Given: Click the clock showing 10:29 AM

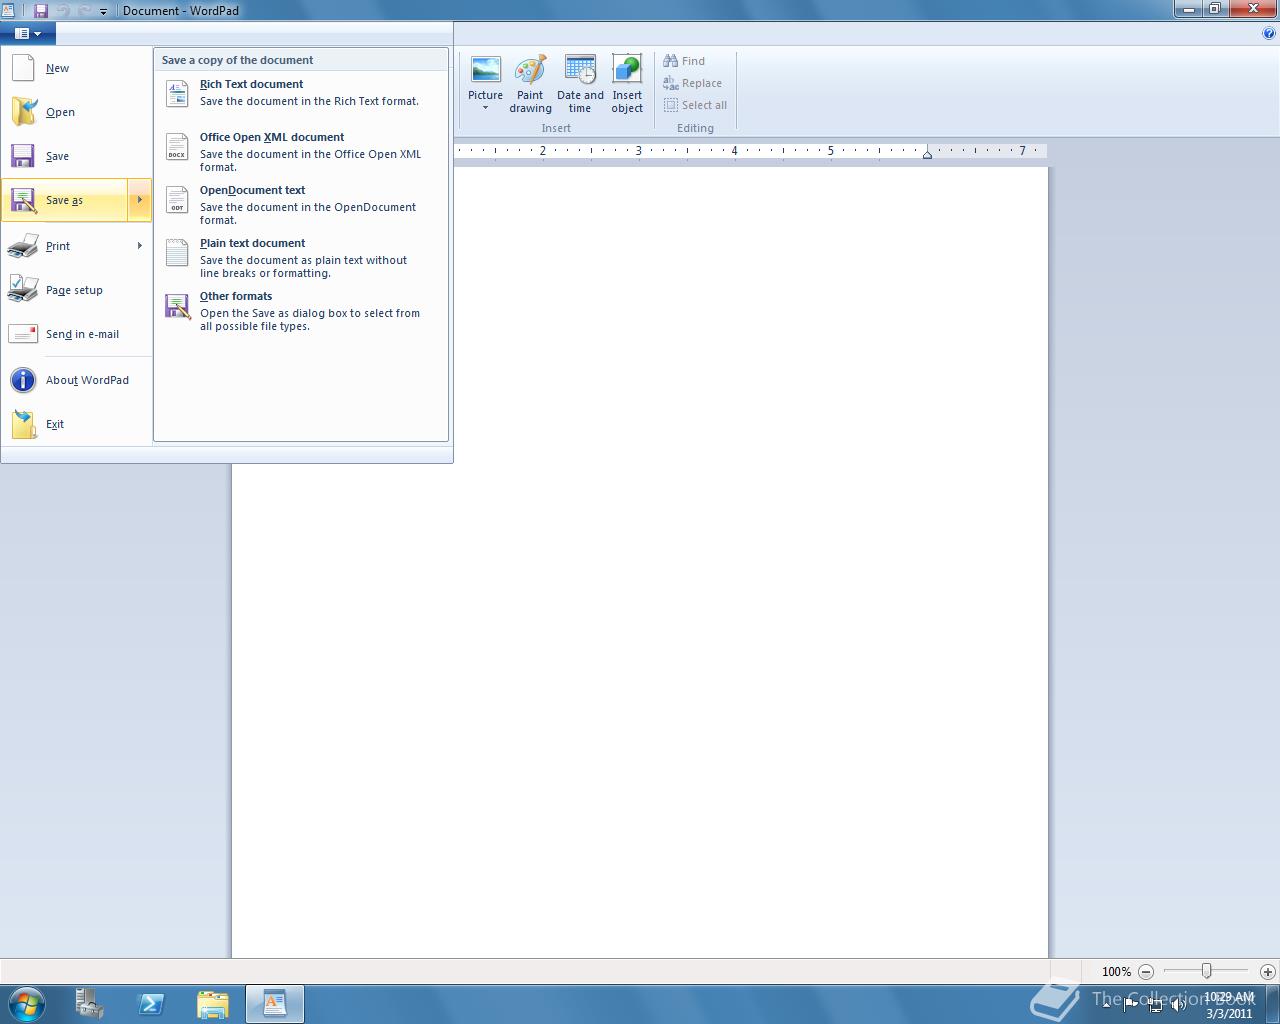Looking at the screenshot, I should (1229, 1004).
